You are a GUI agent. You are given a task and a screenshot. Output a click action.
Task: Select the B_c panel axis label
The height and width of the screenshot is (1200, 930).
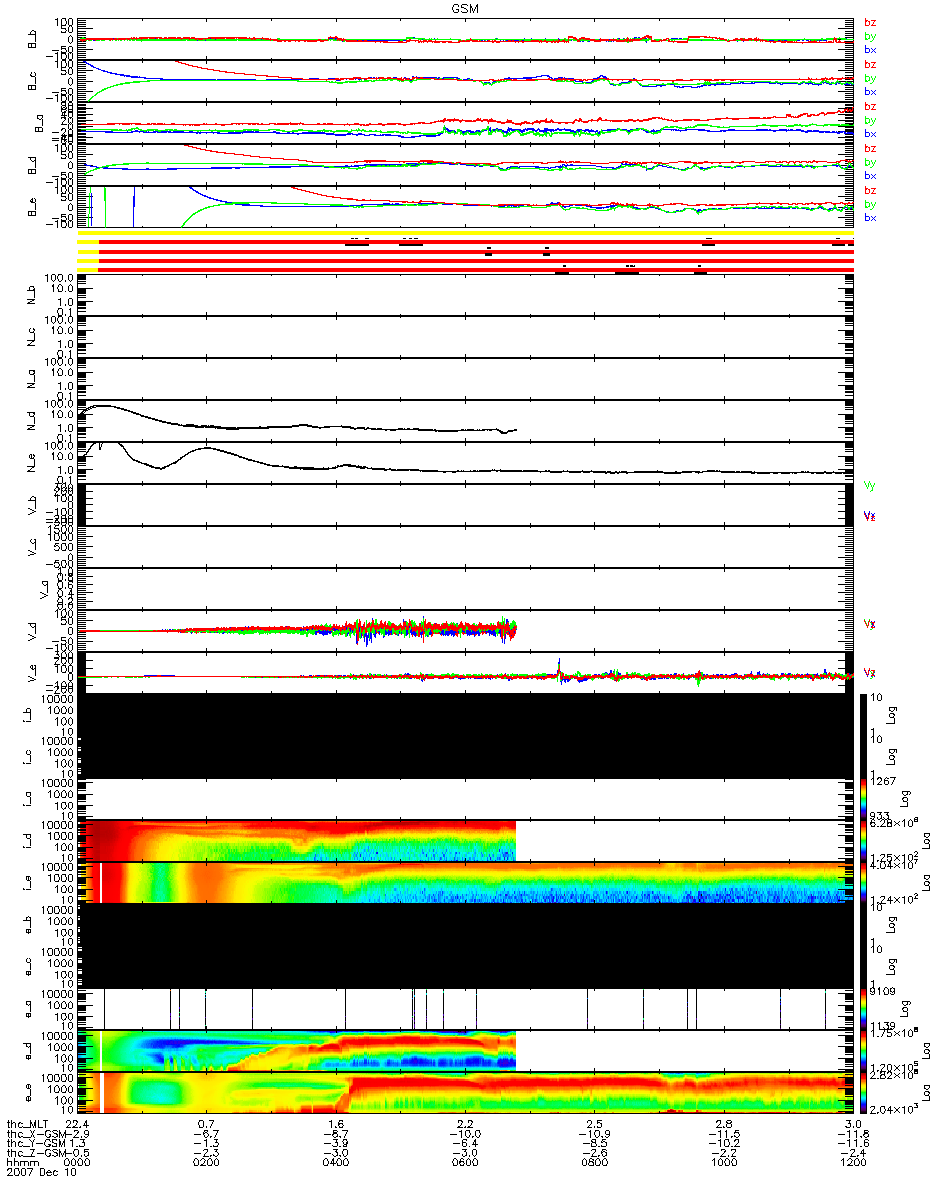tap(32, 81)
